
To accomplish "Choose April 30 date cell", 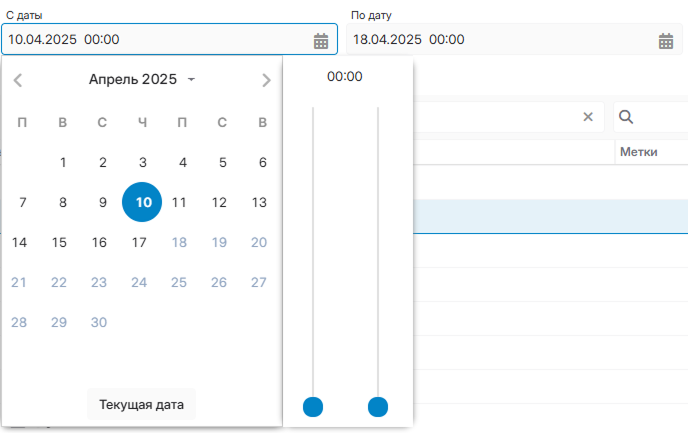I will 99,322.
